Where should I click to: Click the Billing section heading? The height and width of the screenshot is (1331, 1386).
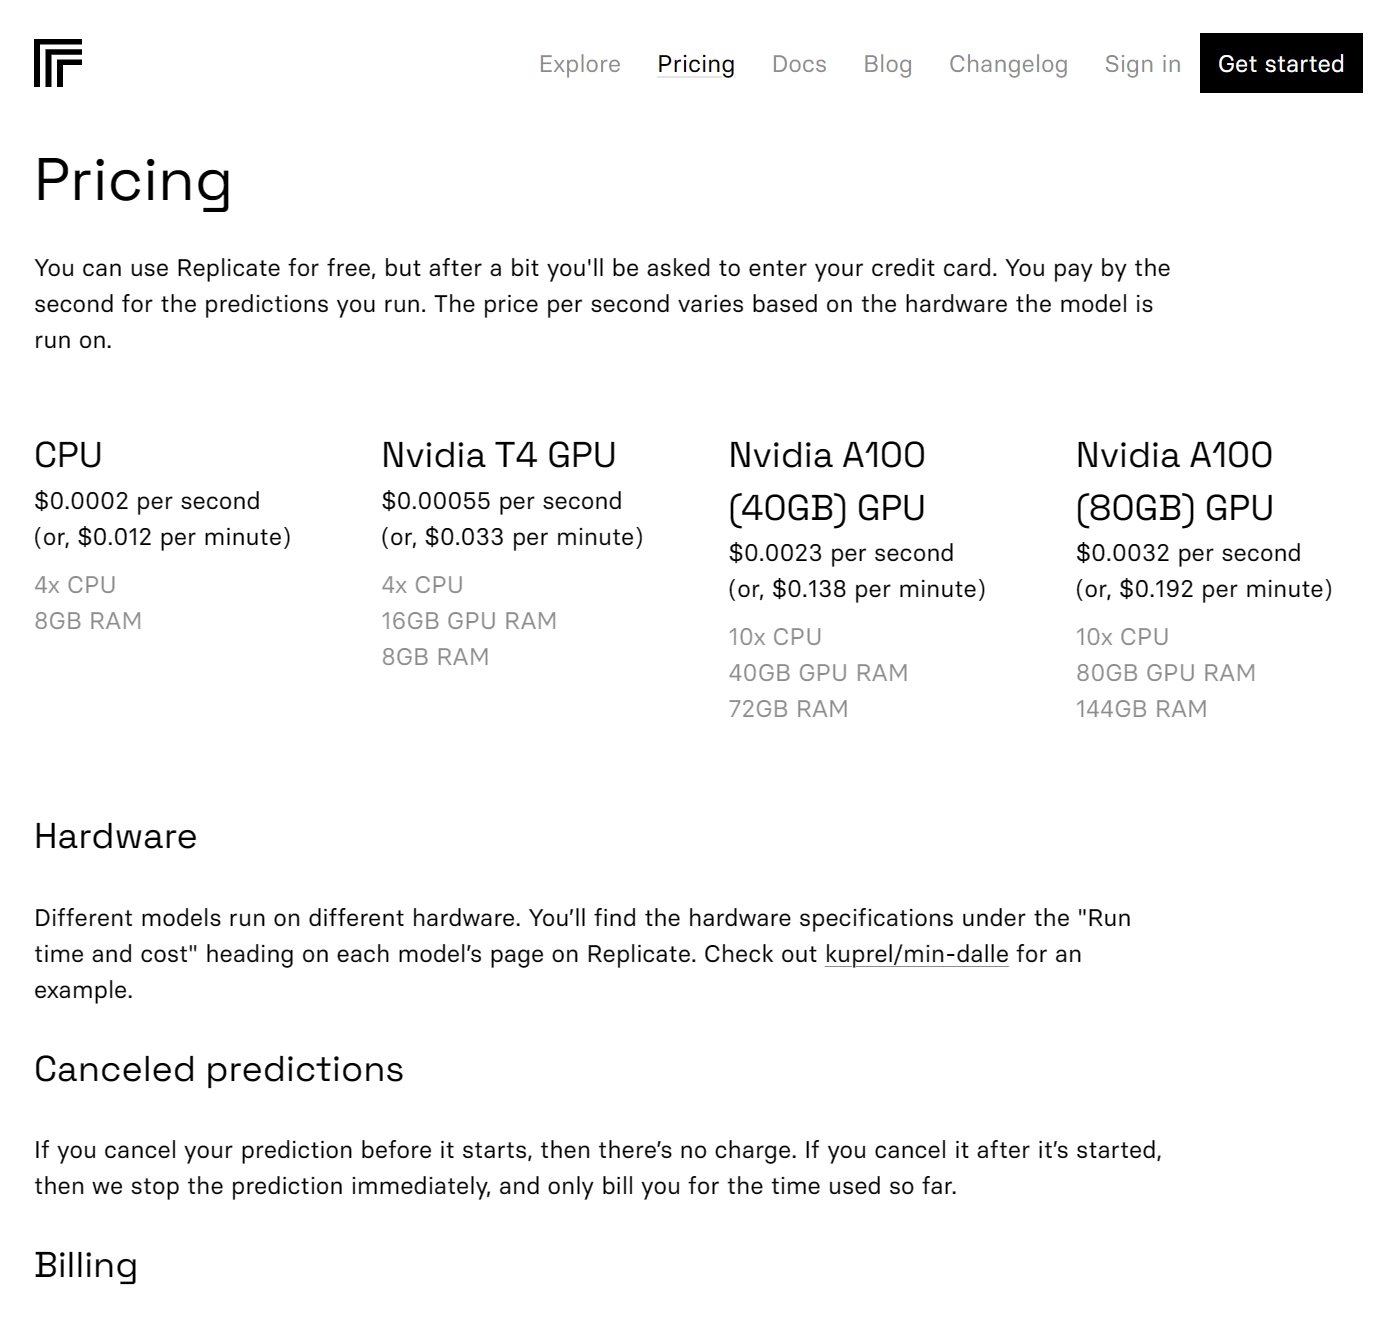(86, 1265)
